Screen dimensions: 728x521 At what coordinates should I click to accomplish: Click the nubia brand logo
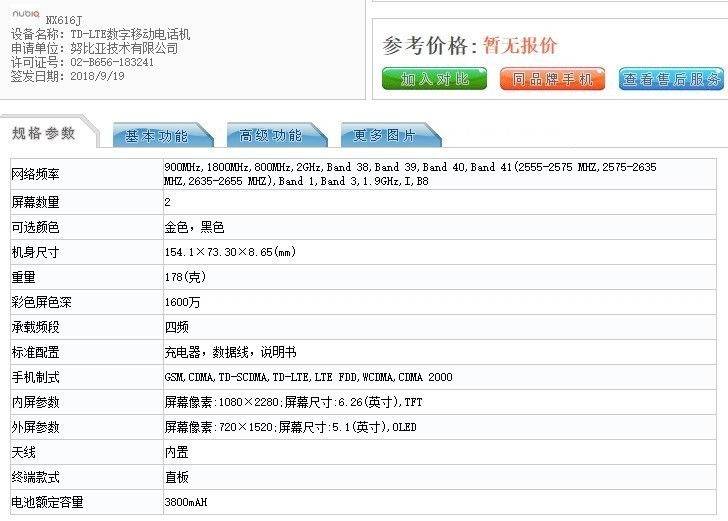(26, 13)
